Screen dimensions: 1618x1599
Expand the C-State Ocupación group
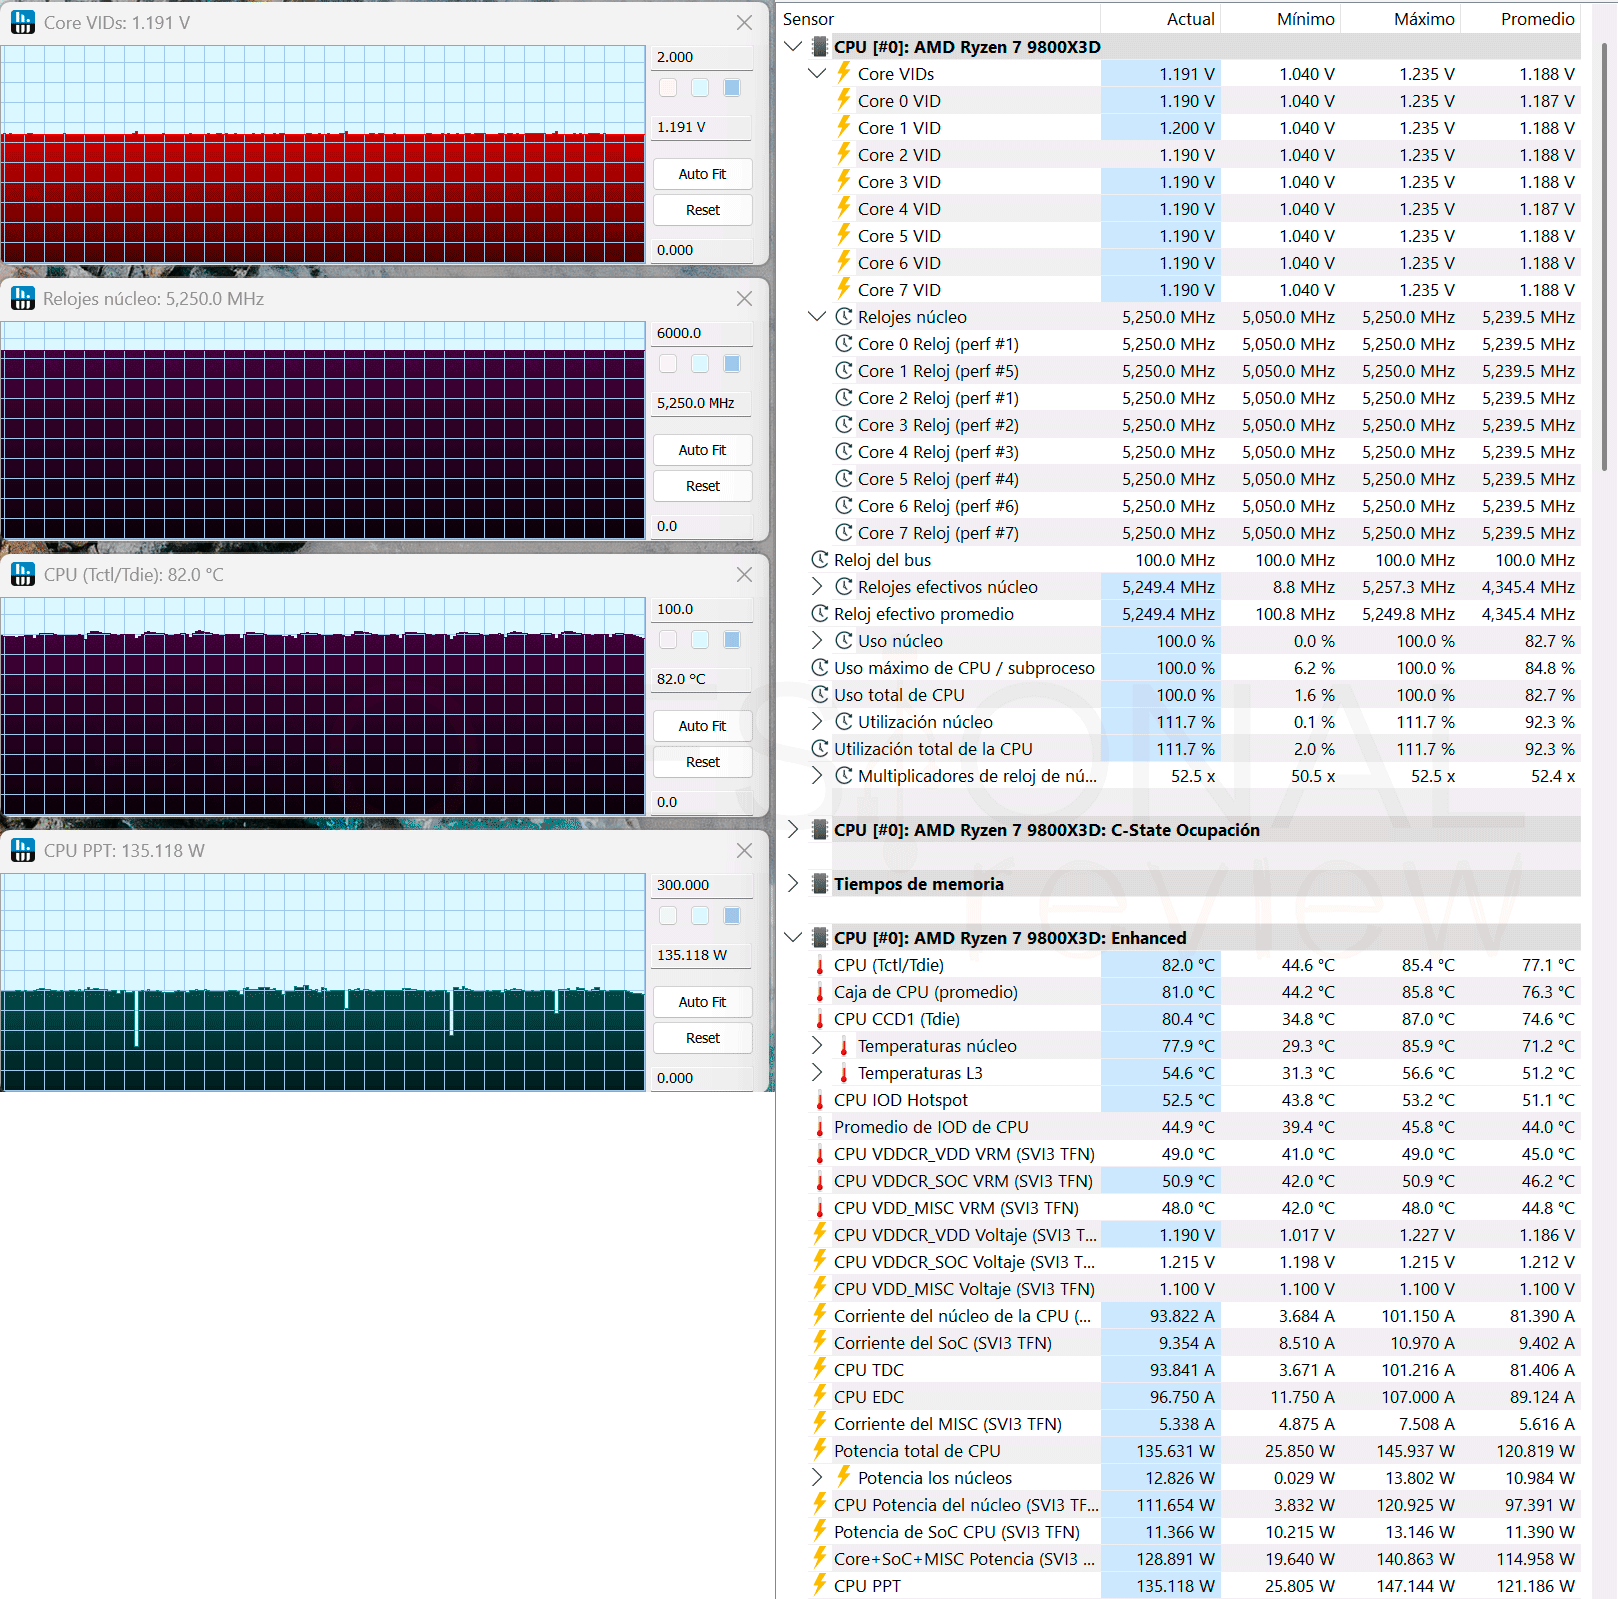click(x=793, y=829)
